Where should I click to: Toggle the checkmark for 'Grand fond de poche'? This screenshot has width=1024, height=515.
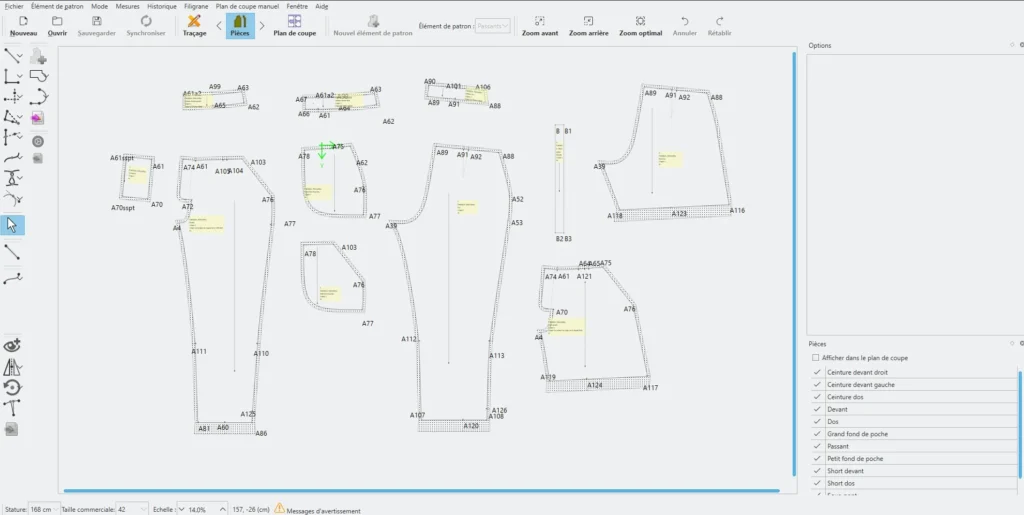pos(817,434)
